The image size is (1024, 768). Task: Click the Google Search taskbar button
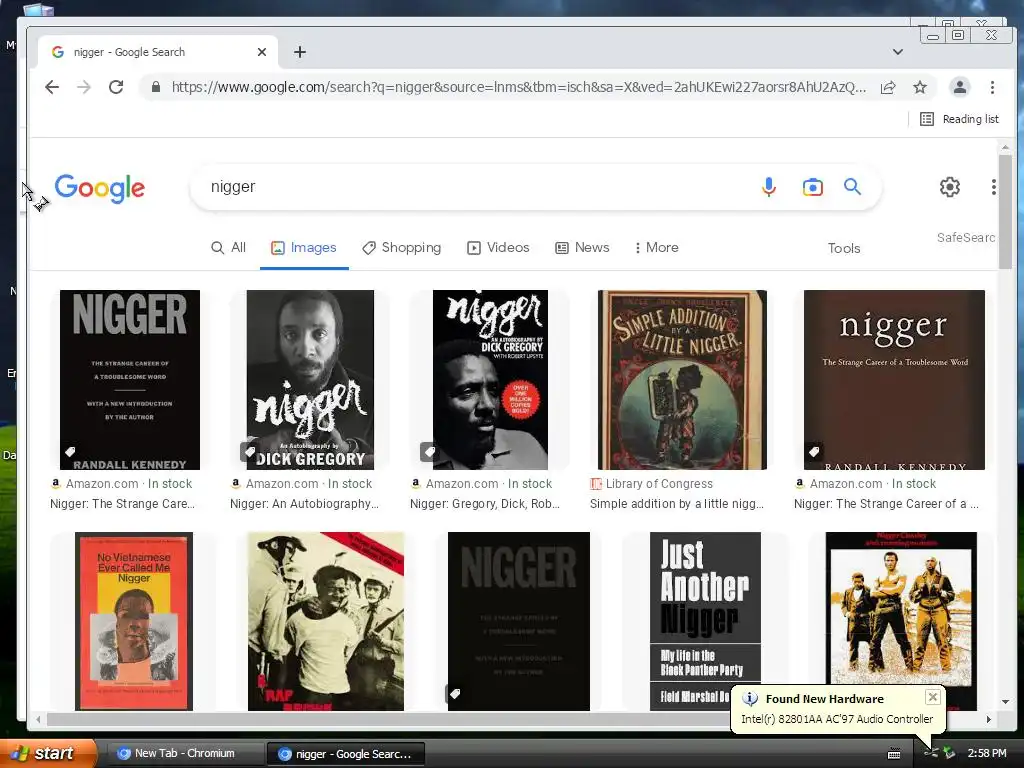pos(346,754)
